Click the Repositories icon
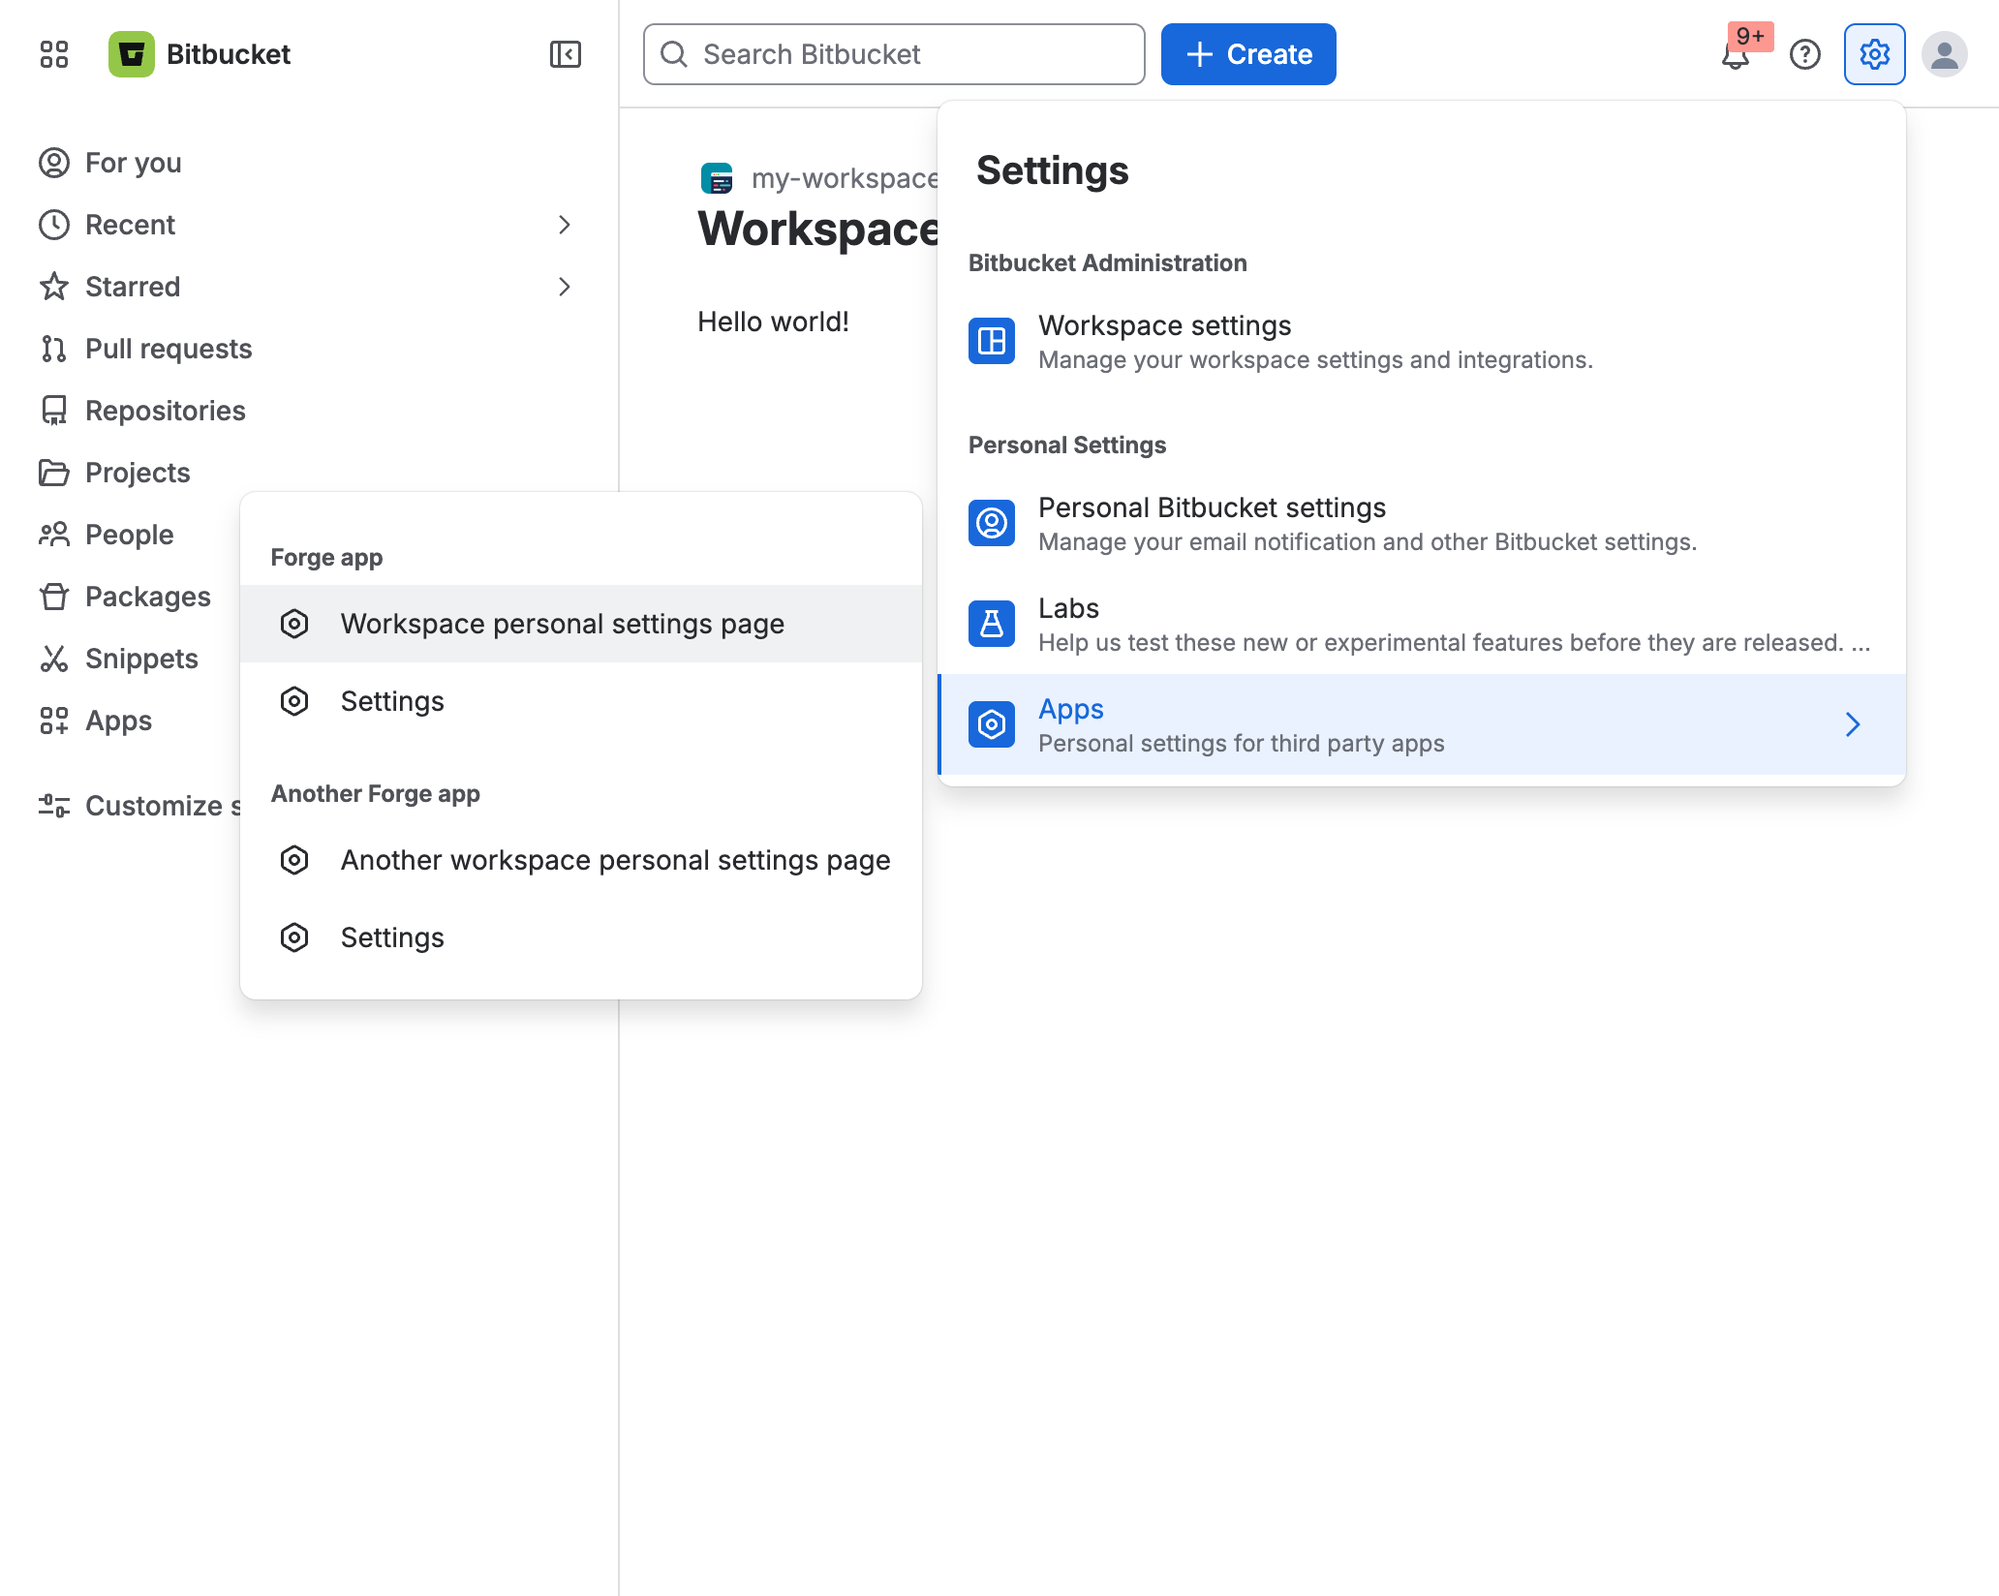1999x1596 pixels. (54, 411)
